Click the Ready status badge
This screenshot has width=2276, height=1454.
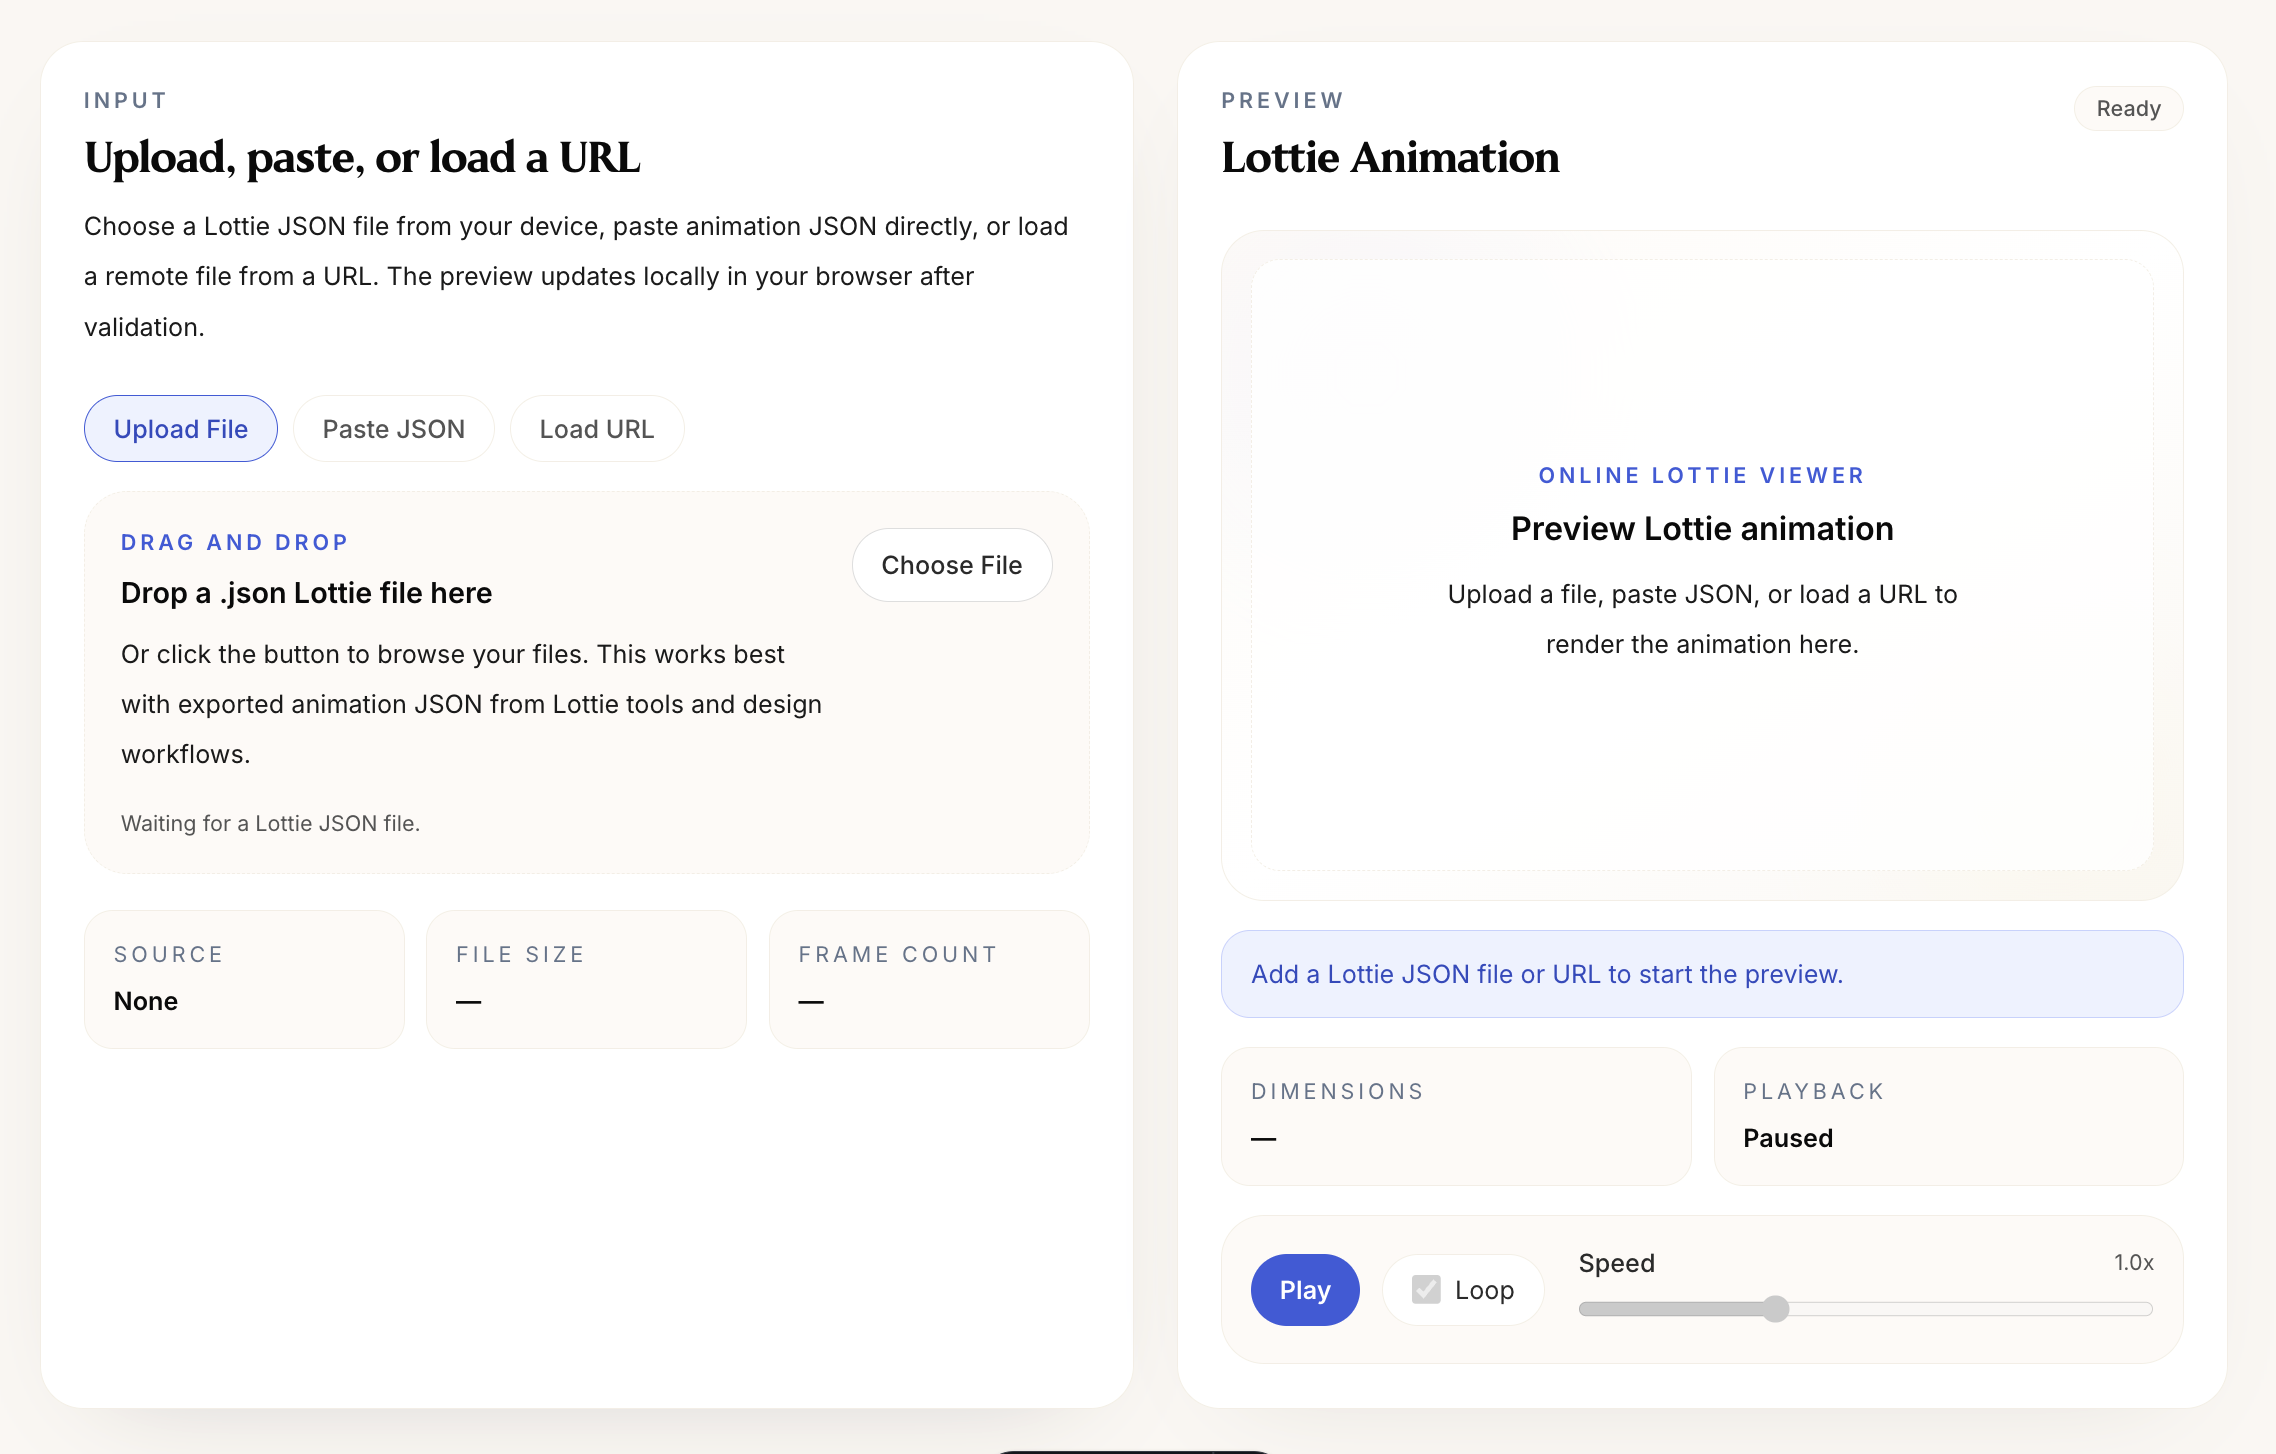pyautogui.click(x=2129, y=108)
